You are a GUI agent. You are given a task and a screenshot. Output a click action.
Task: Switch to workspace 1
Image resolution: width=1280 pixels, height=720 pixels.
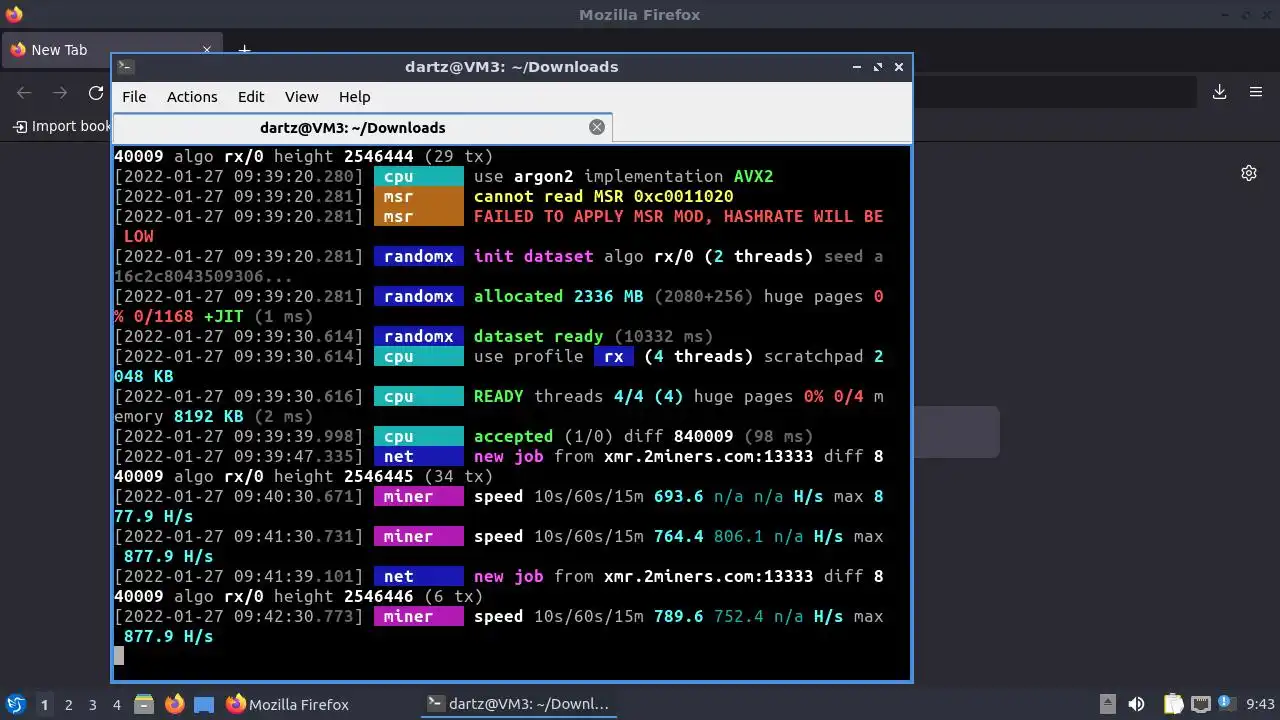[44, 705]
